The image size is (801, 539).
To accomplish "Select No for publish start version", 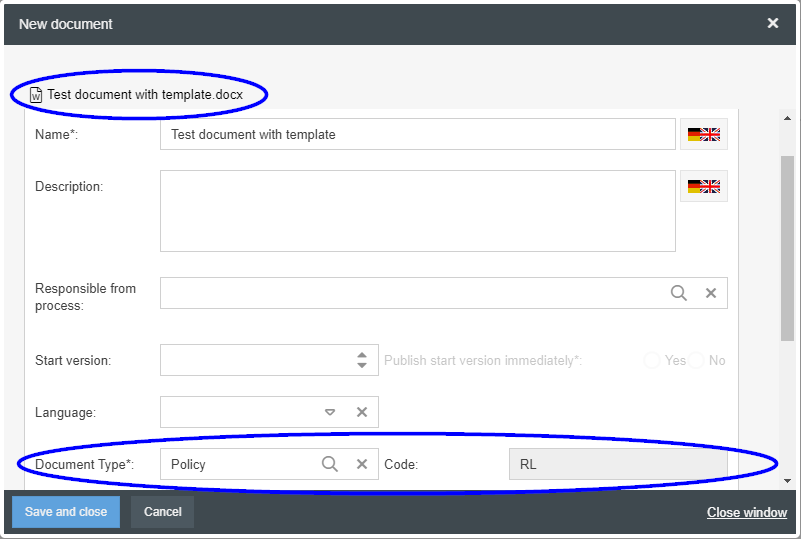I will [x=697, y=360].
